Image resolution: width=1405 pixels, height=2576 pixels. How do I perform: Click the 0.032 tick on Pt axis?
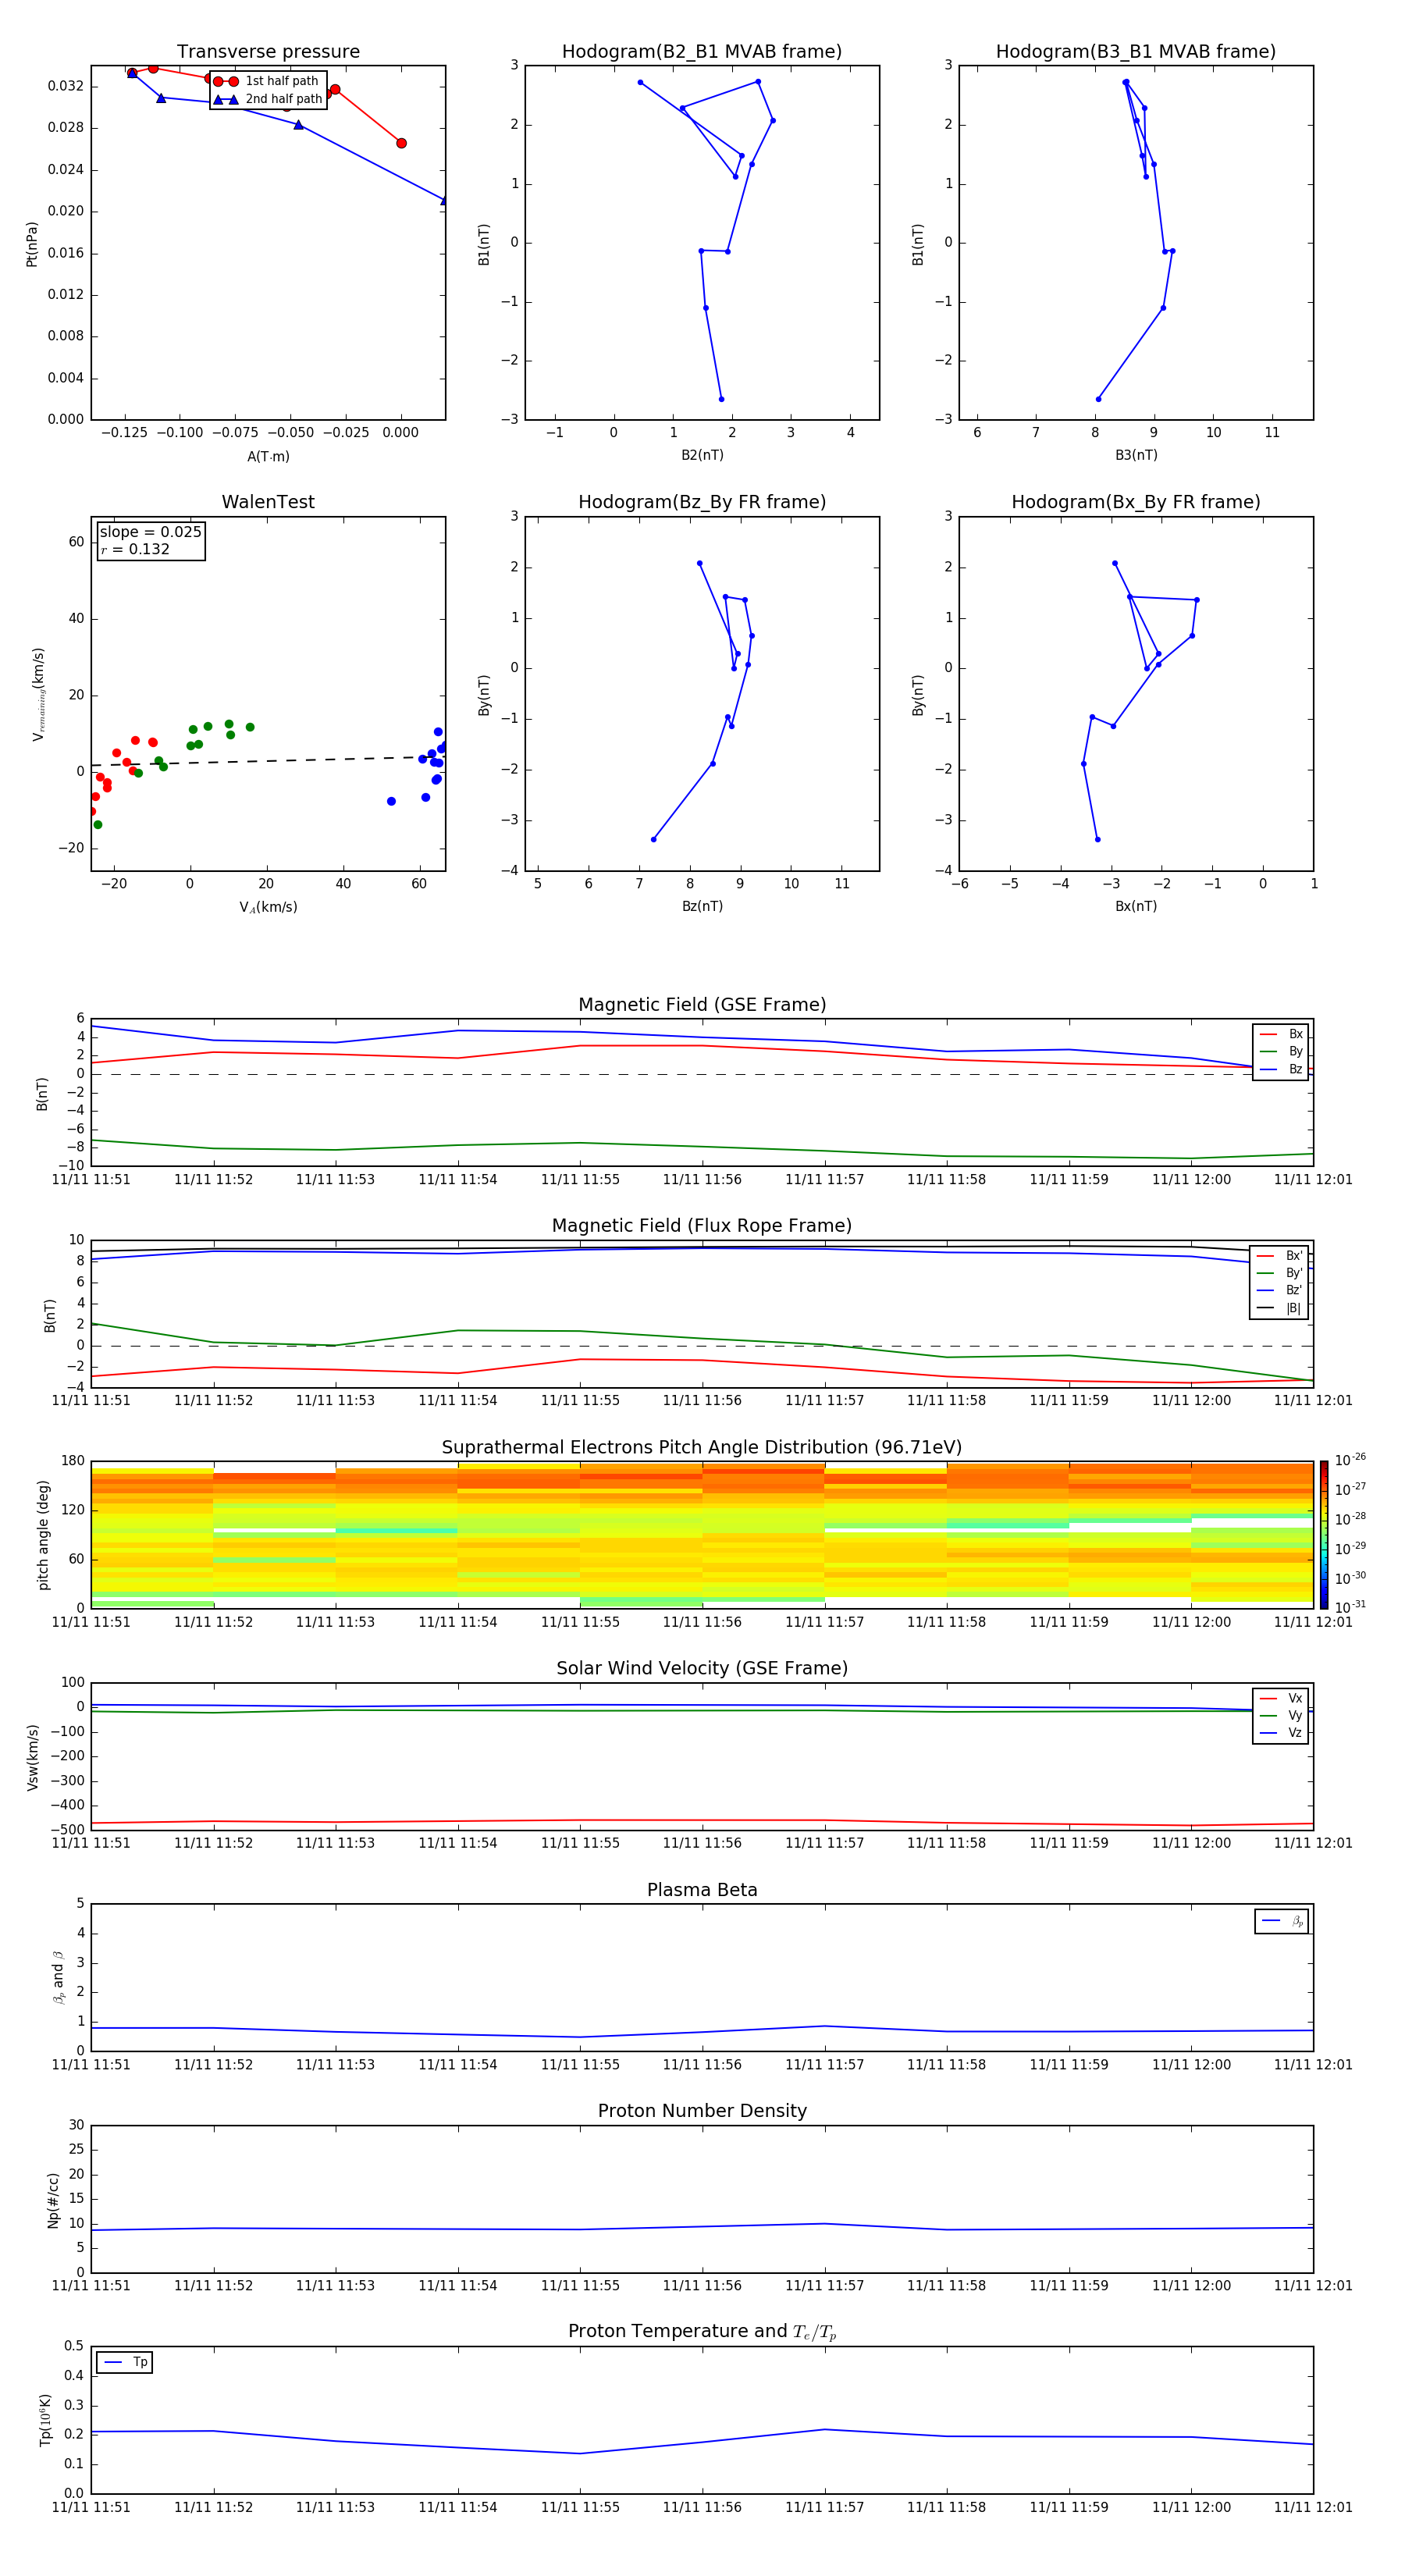point(66,86)
